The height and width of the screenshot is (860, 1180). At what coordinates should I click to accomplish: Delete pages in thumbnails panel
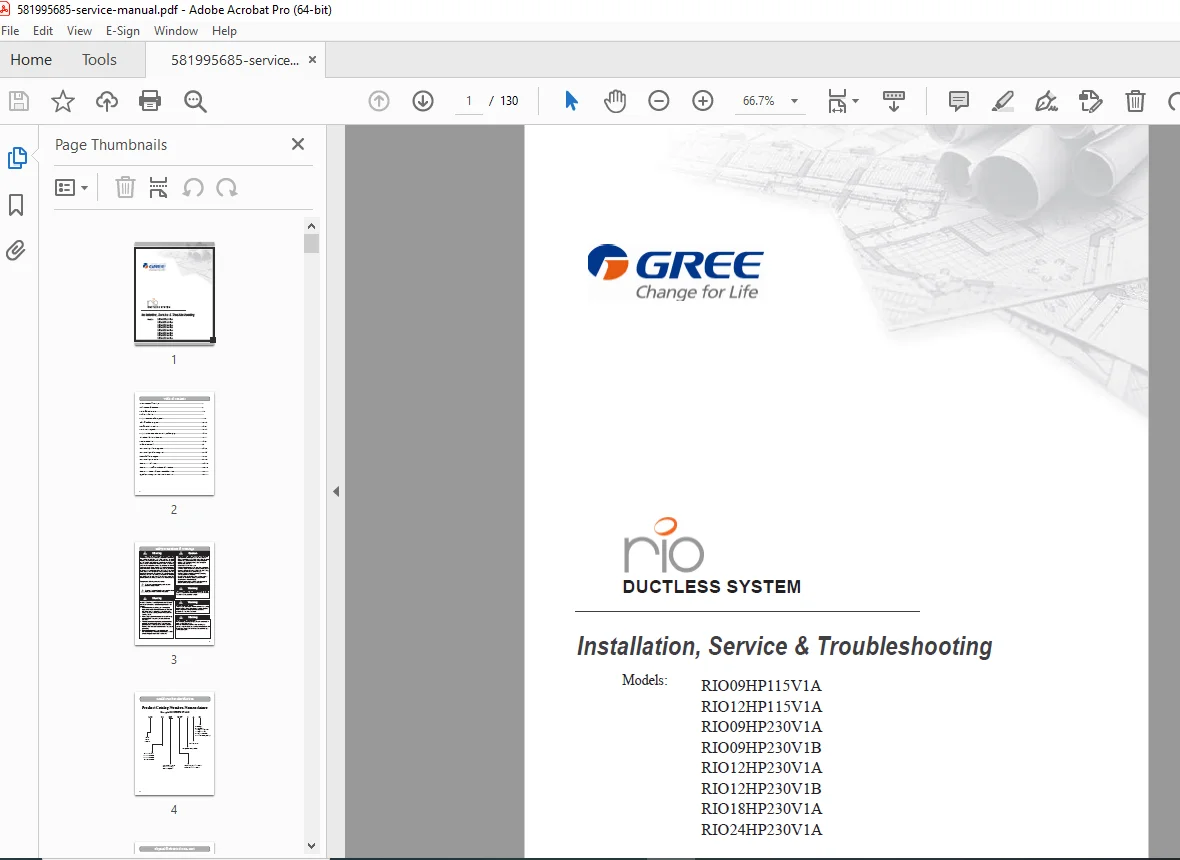[x=125, y=187]
